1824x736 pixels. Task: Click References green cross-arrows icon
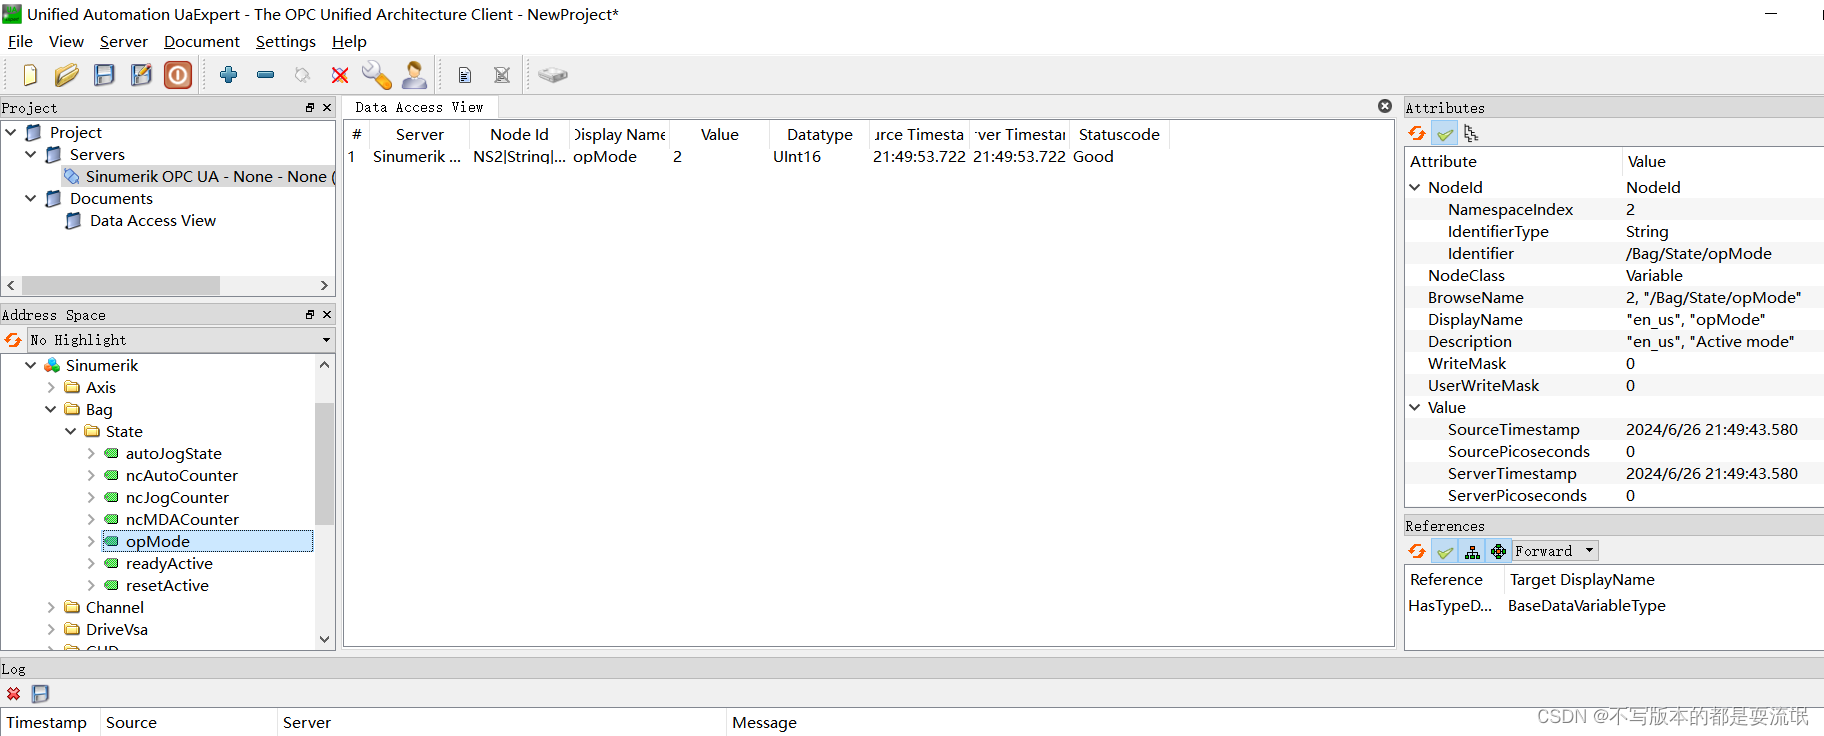tap(1498, 551)
